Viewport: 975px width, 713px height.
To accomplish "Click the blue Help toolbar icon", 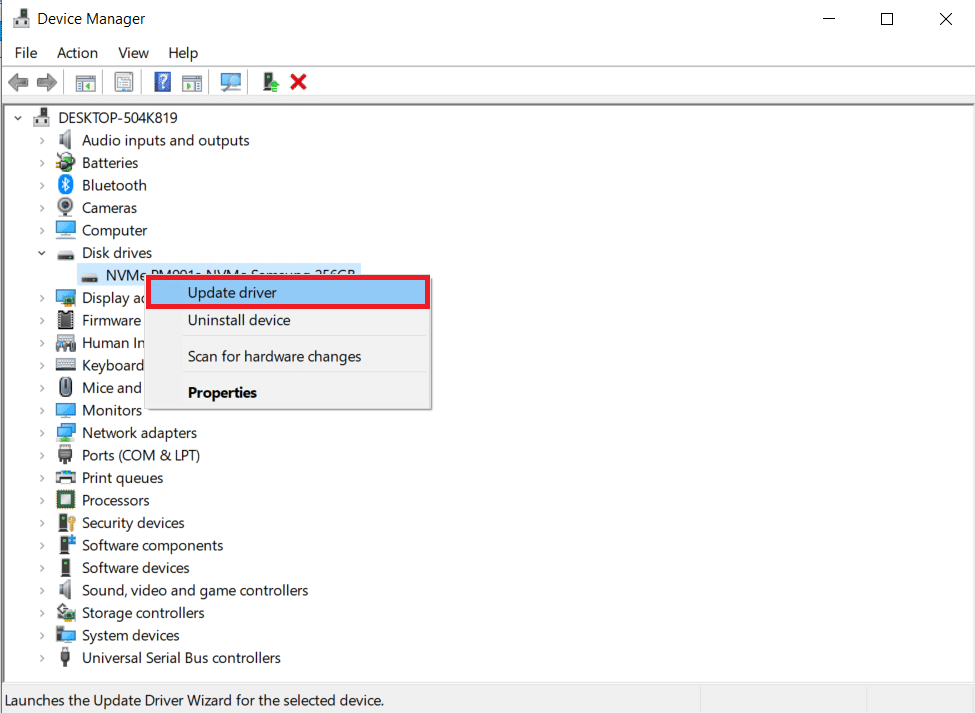I will point(162,82).
